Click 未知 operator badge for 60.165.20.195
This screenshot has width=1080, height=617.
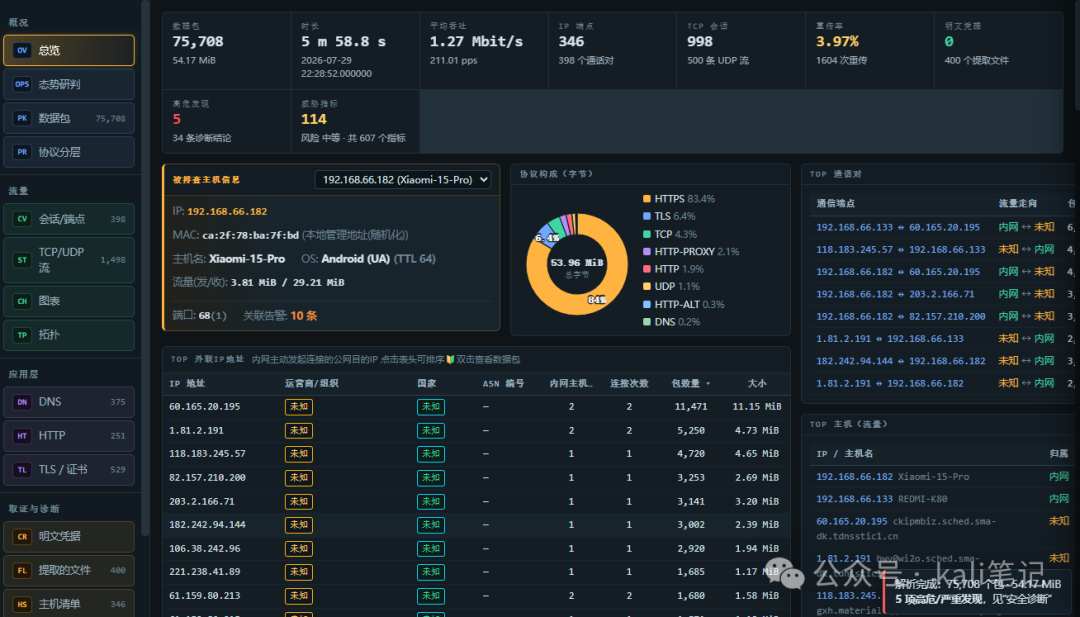pos(299,407)
